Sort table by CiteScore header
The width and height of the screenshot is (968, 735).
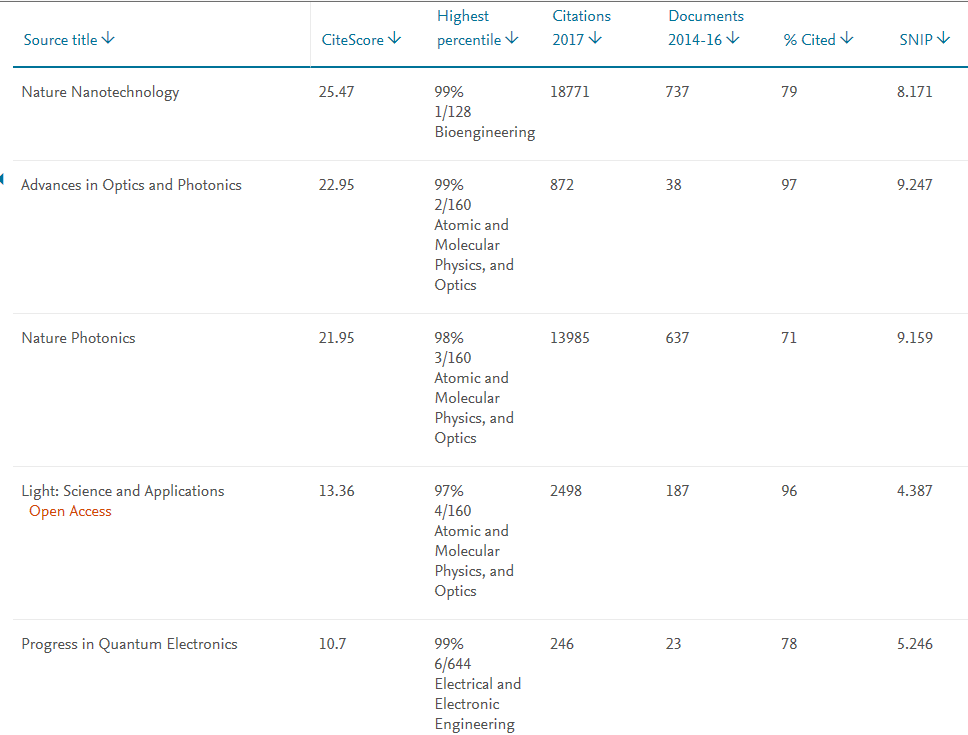pos(361,39)
